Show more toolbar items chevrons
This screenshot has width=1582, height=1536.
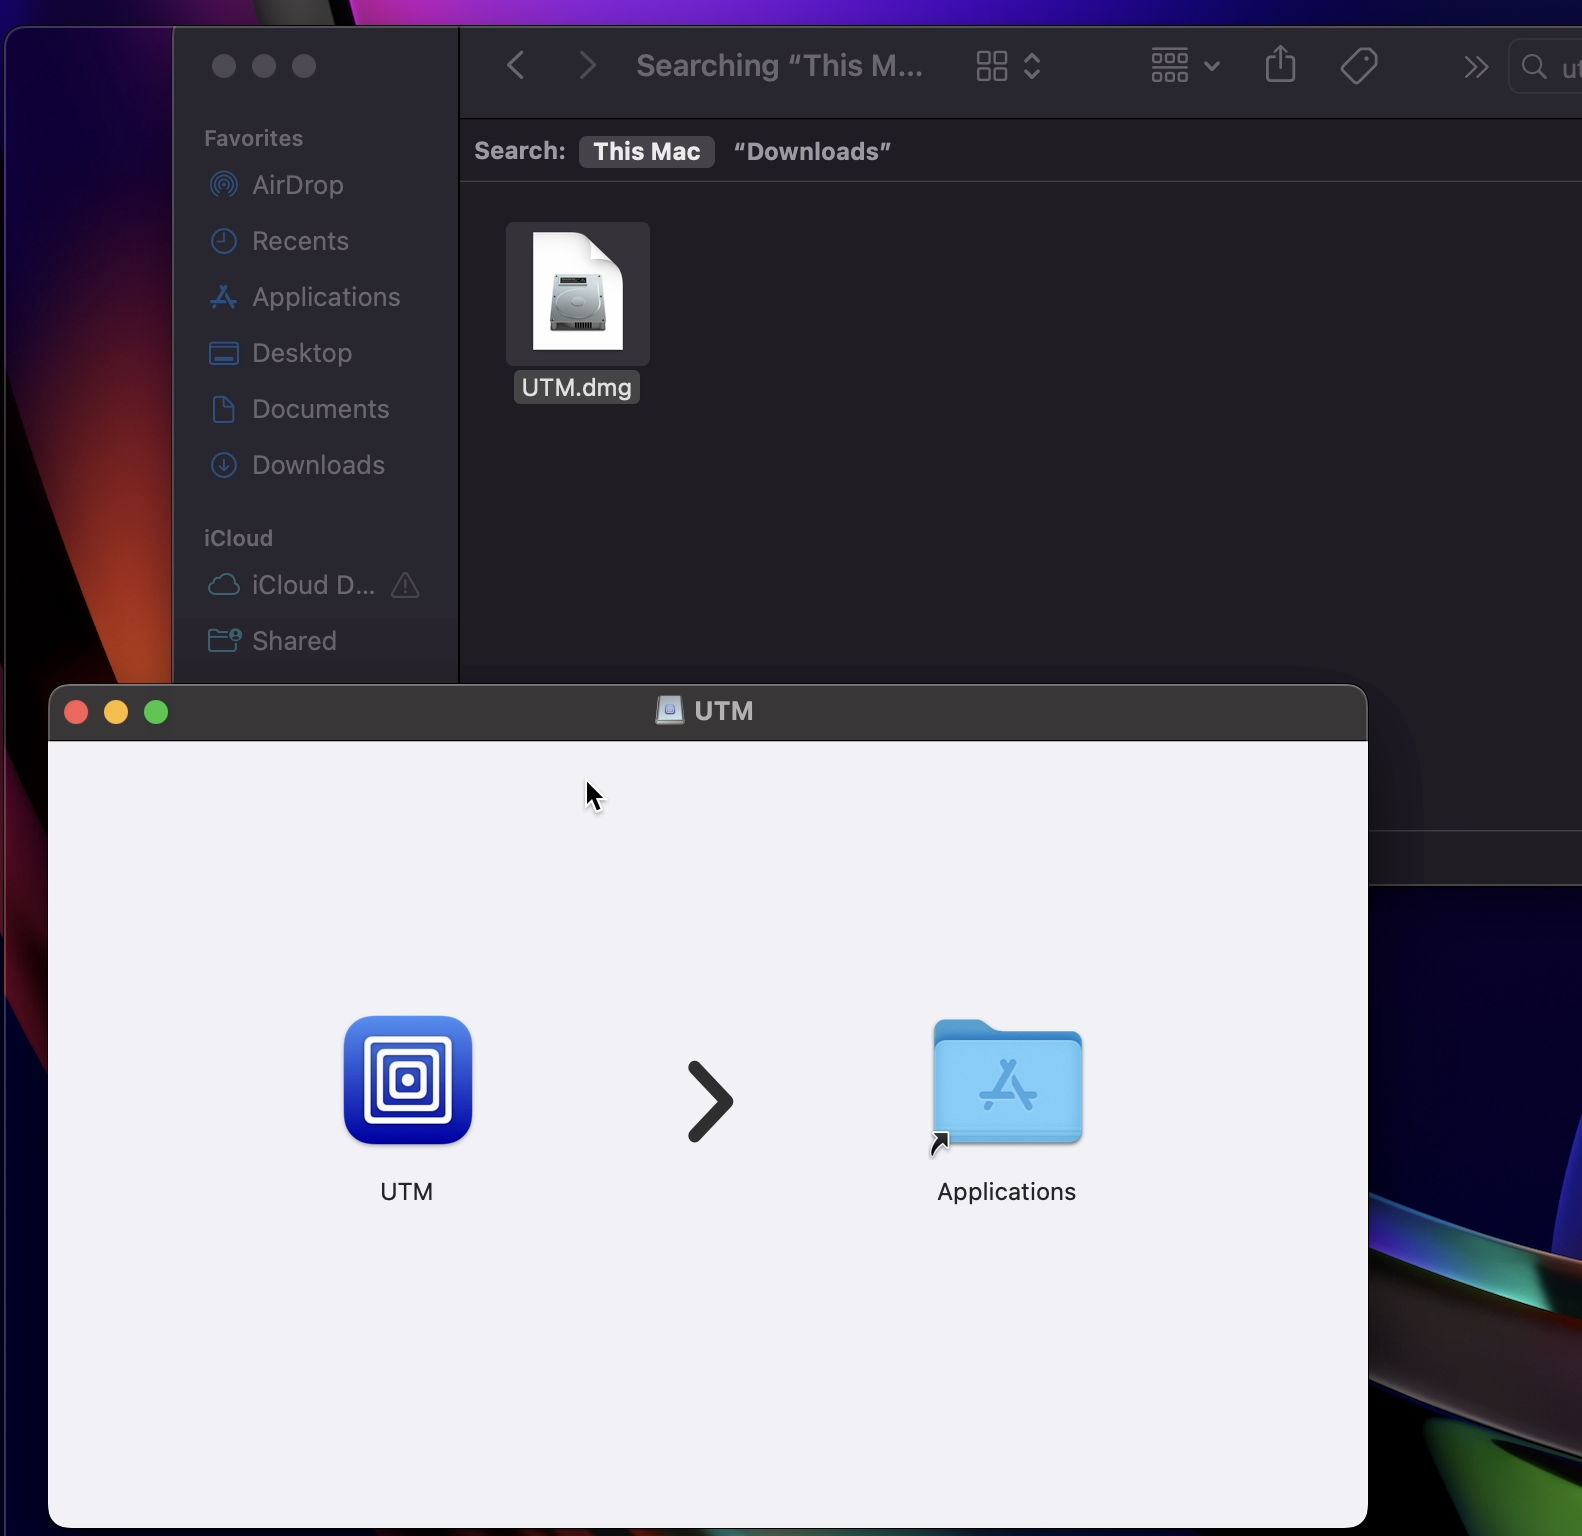(1476, 67)
